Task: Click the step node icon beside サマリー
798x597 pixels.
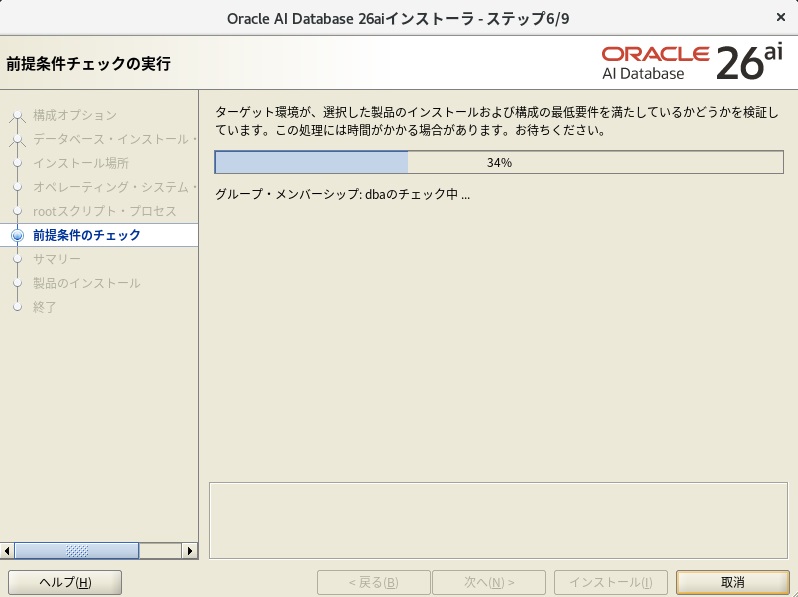Action: [x=17, y=259]
